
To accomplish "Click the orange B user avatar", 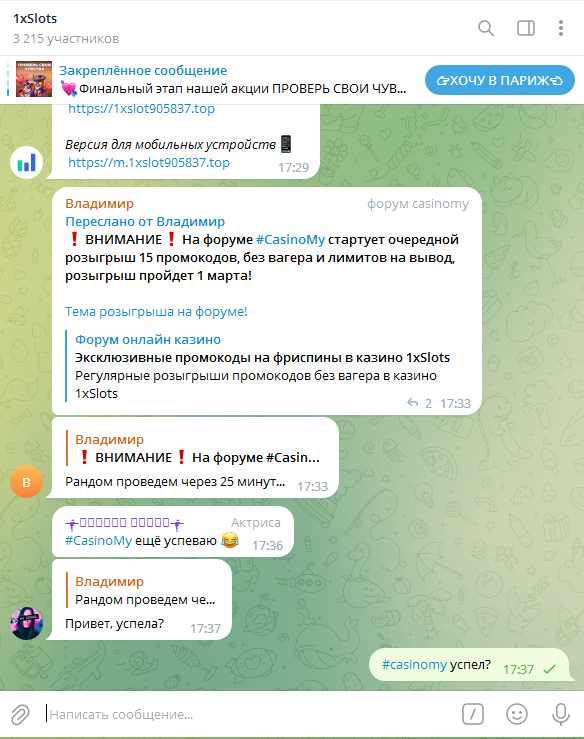I will click(26, 482).
